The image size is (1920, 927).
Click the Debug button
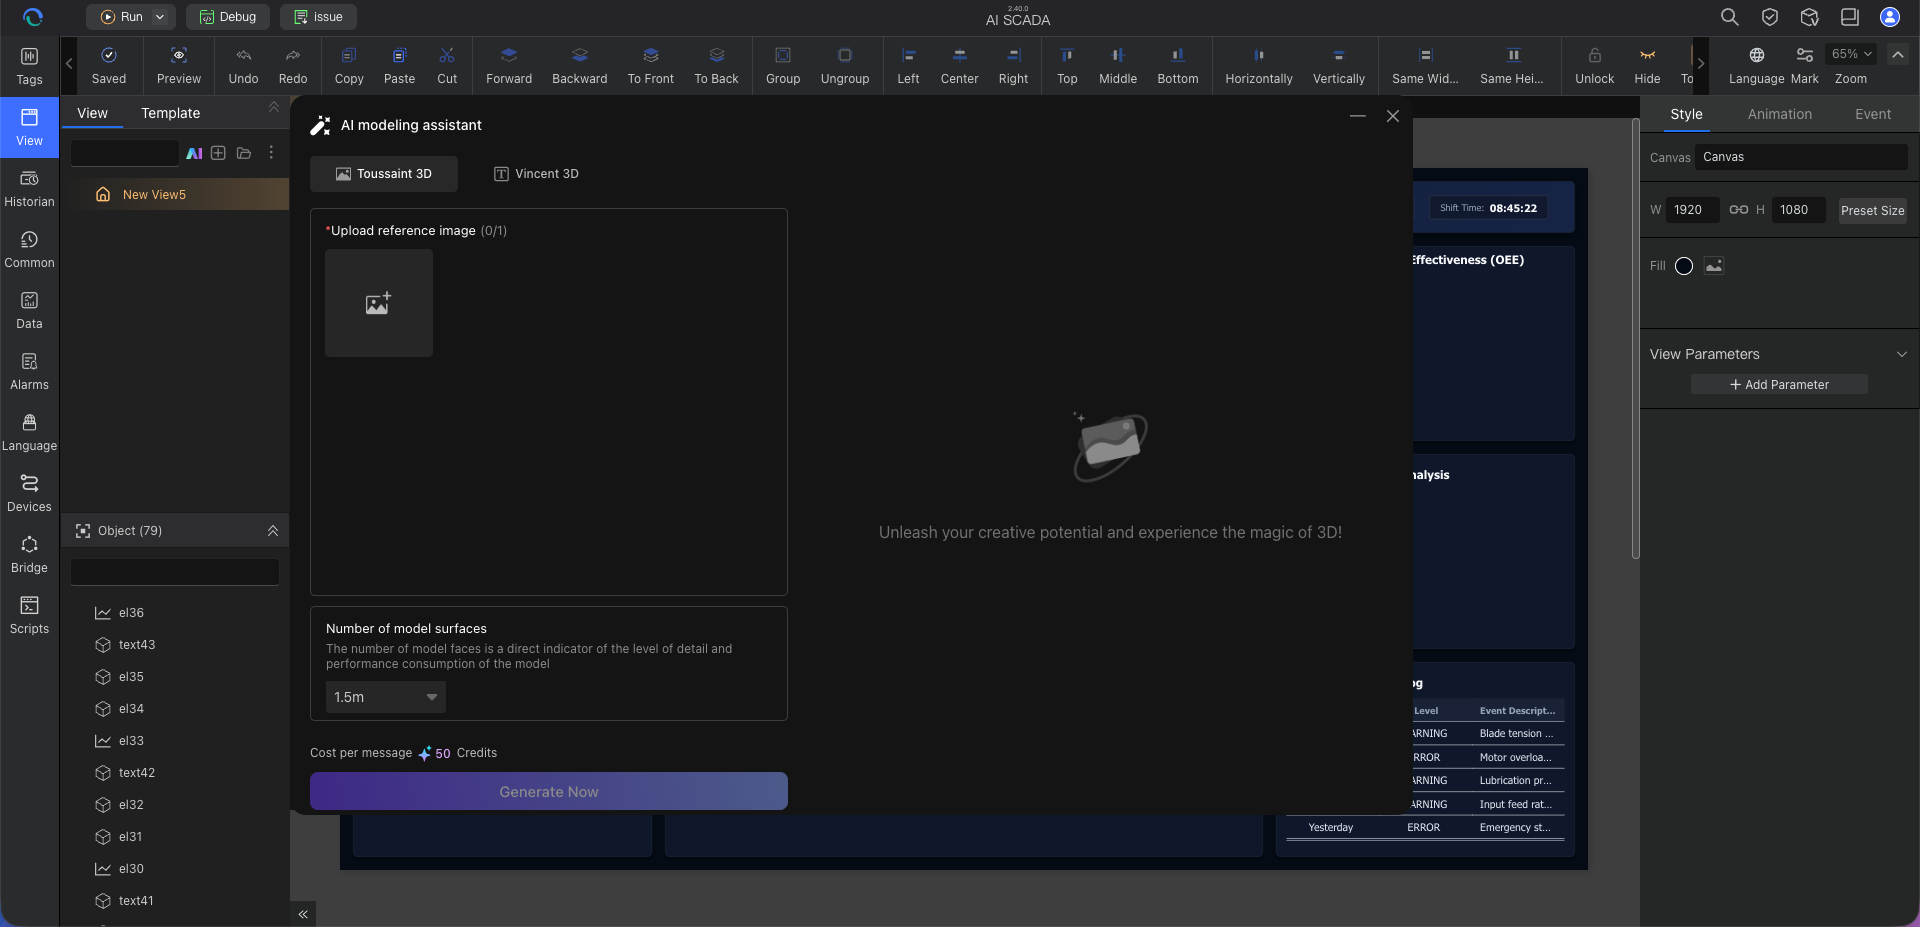pos(228,17)
